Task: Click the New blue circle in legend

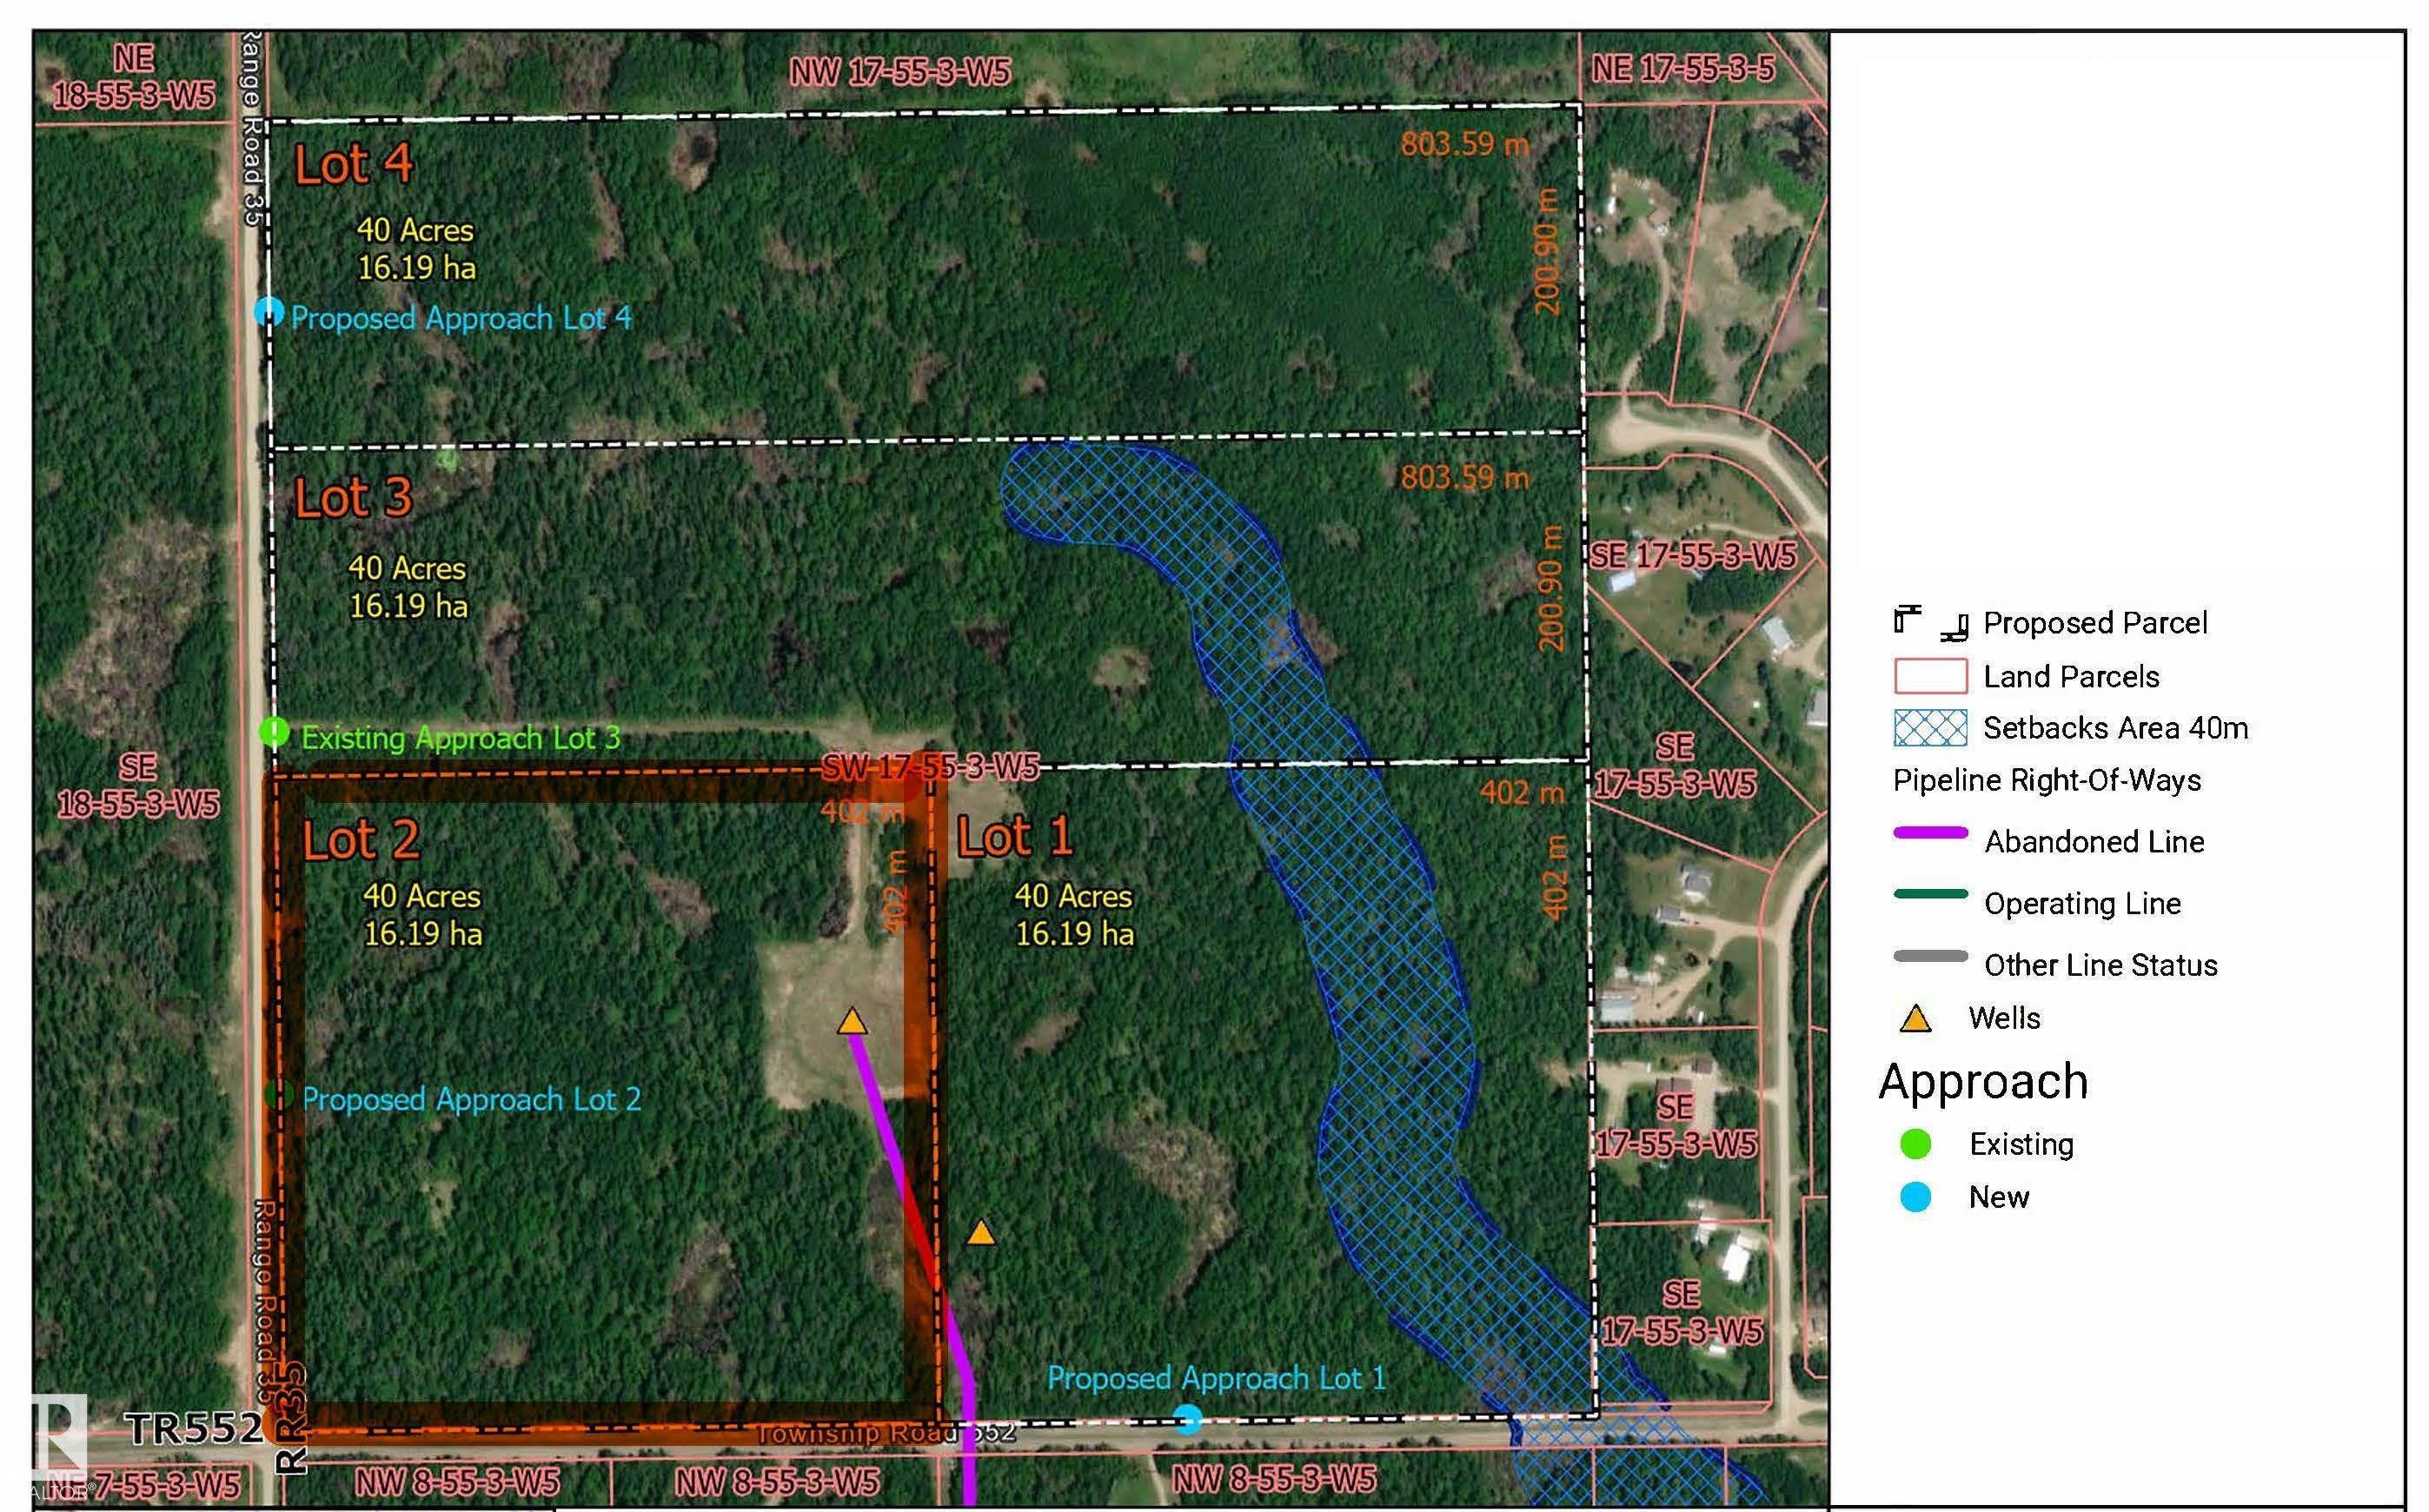Action: point(1915,1197)
